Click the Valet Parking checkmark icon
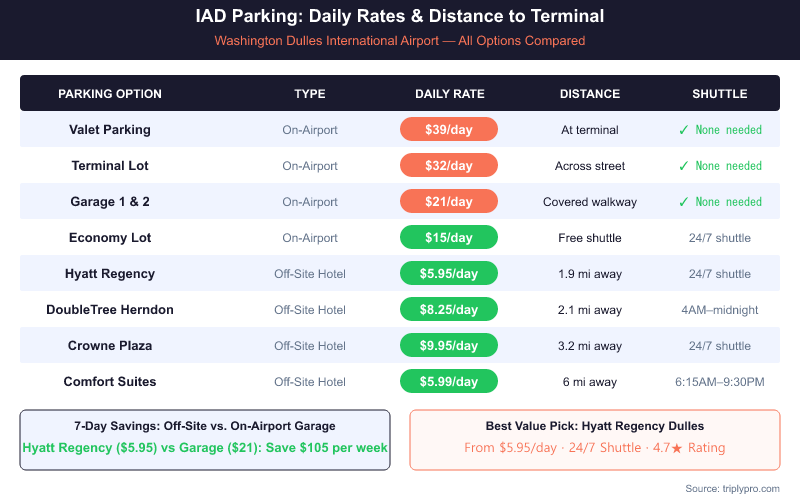Viewport: 800px width, 500px height. tap(683, 130)
